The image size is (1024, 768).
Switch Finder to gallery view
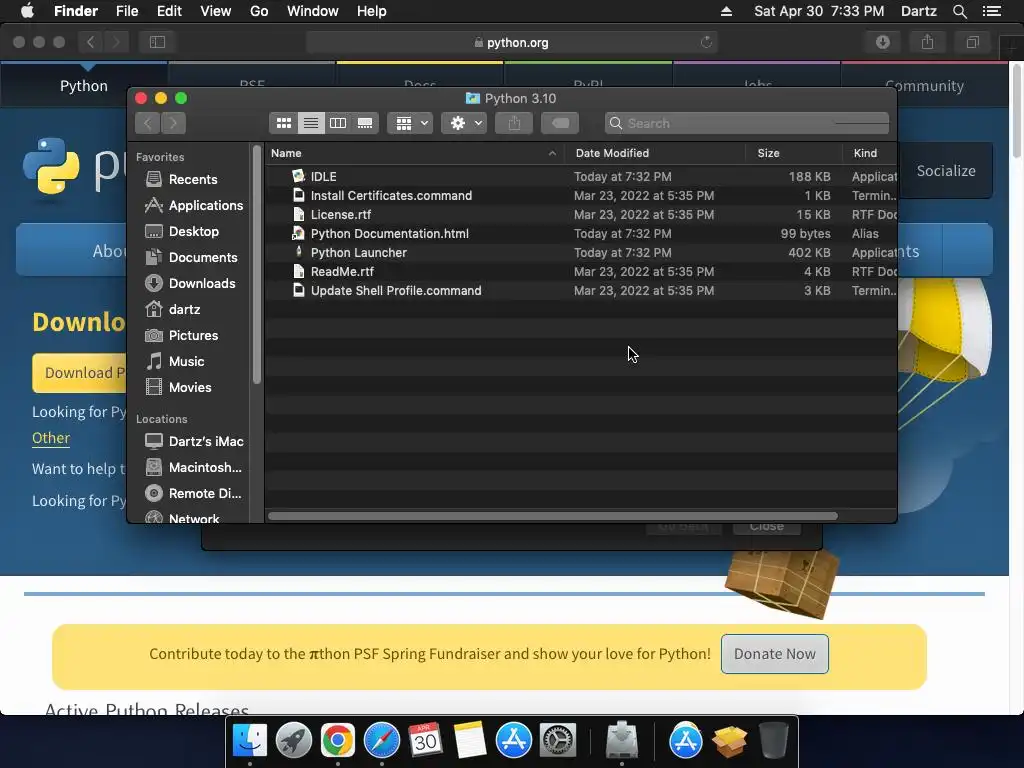tap(365, 123)
